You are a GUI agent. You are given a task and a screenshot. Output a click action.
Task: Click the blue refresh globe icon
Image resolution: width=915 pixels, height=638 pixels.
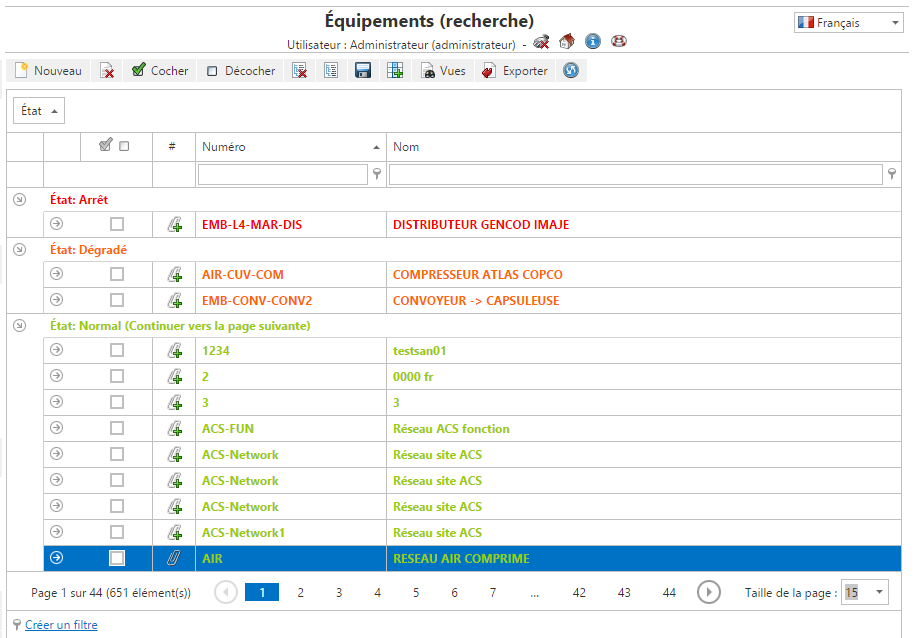571,71
